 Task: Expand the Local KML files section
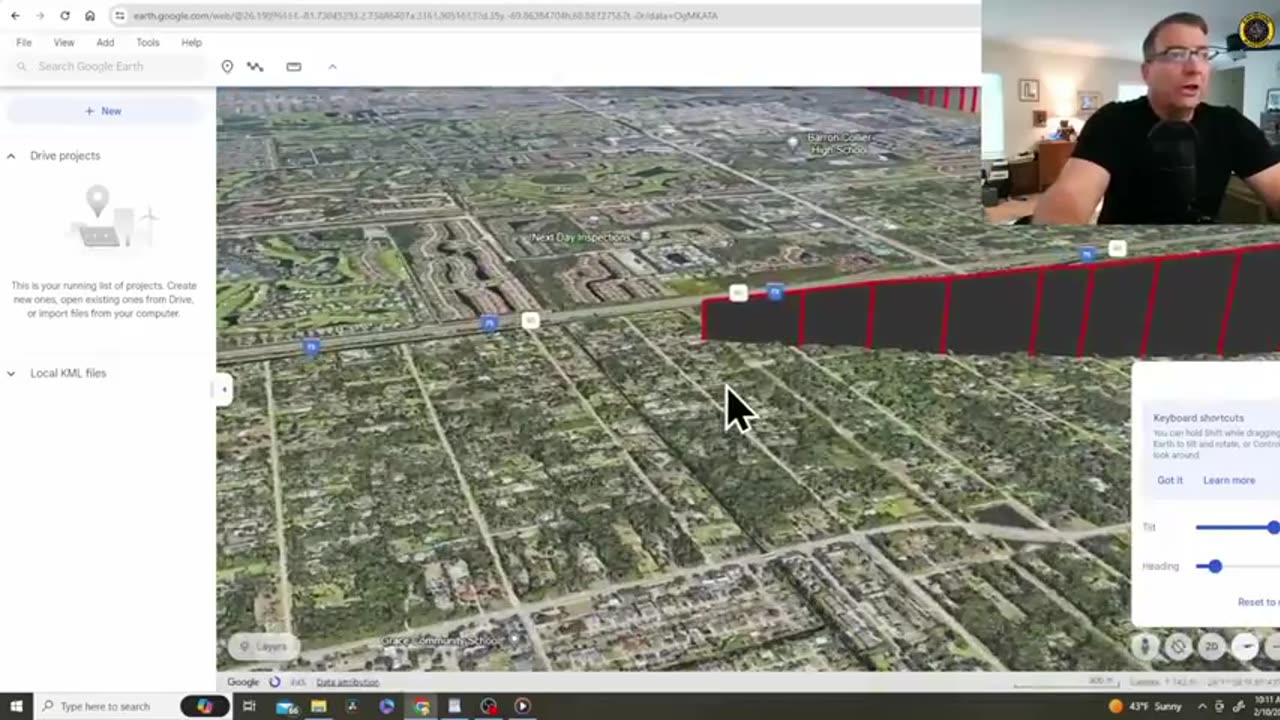tap(11, 373)
